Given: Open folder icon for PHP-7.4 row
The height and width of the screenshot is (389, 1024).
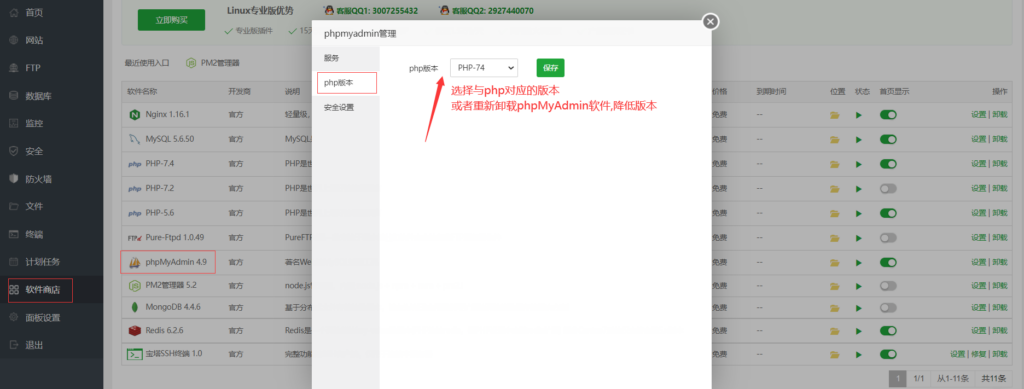Looking at the screenshot, I should [x=835, y=164].
